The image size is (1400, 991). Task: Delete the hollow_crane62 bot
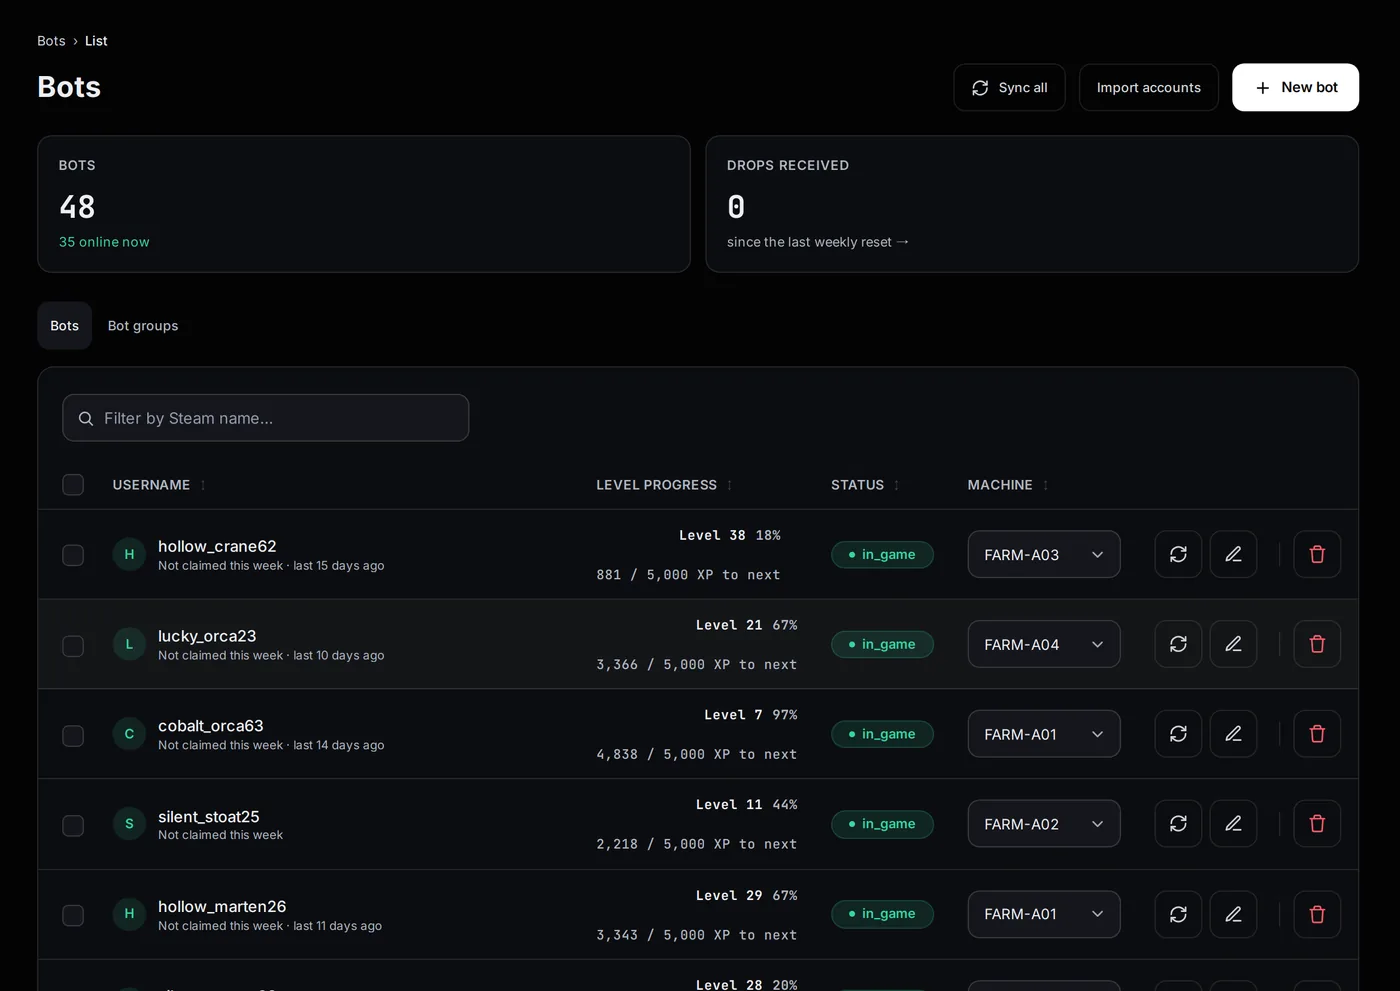[1317, 554]
